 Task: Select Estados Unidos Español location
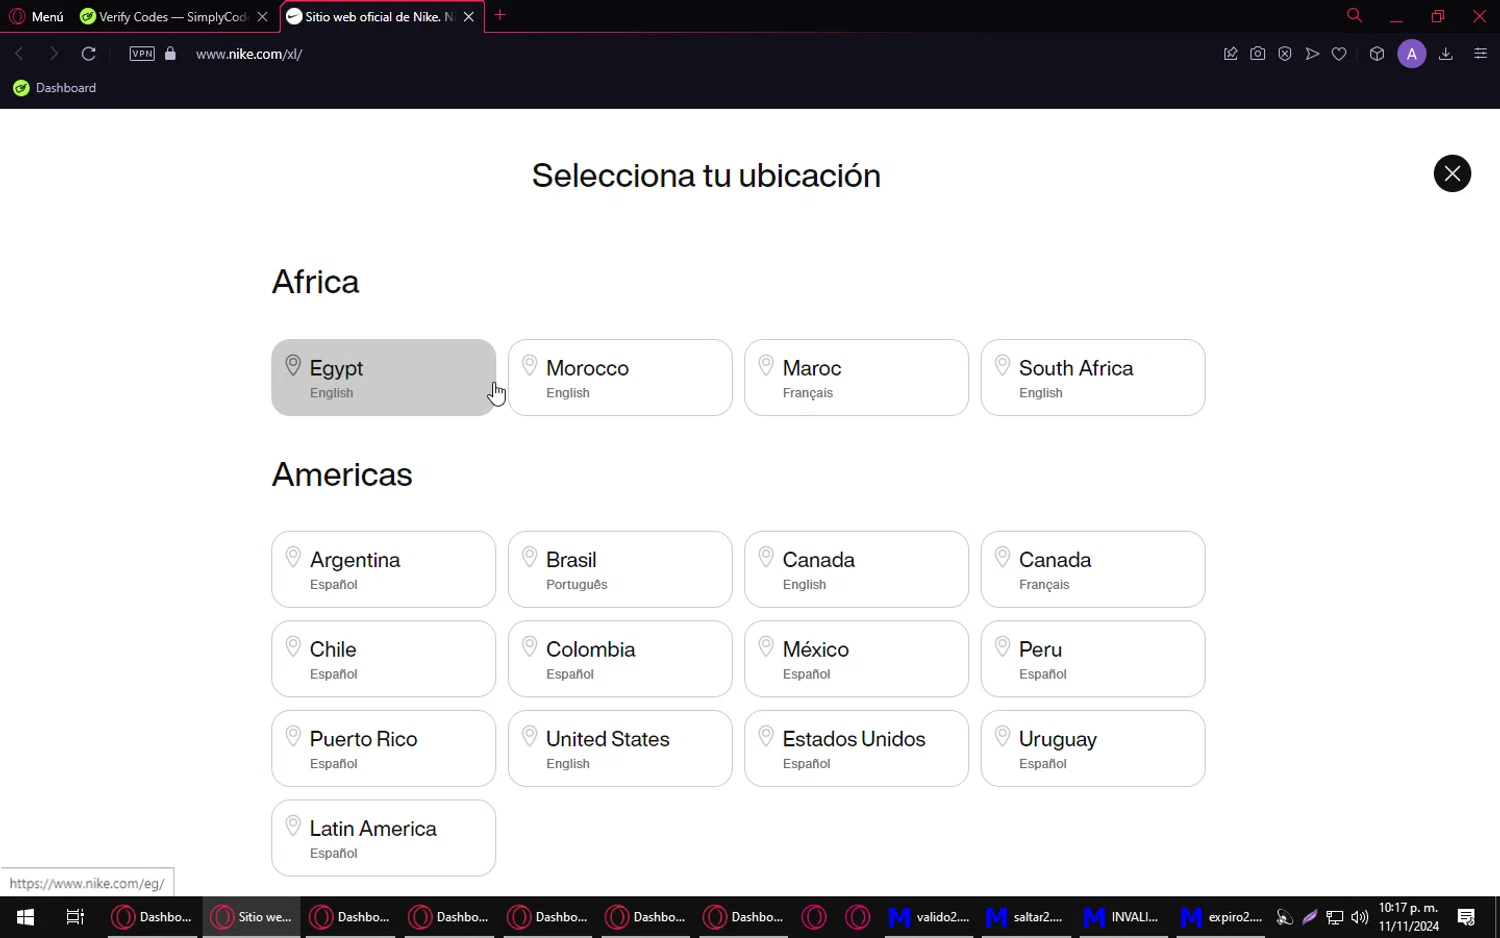(856, 748)
